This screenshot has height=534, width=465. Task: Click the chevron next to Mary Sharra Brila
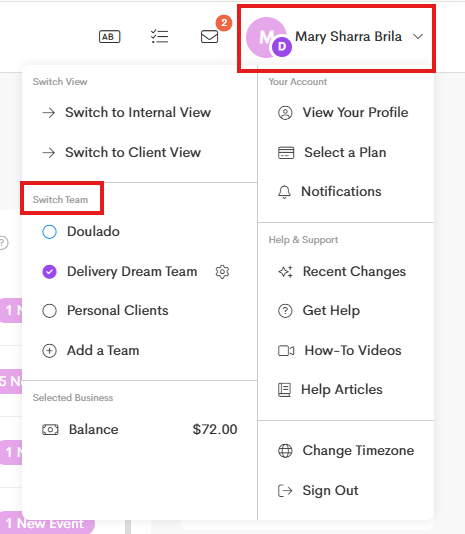pyautogui.click(x=418, y=36)
